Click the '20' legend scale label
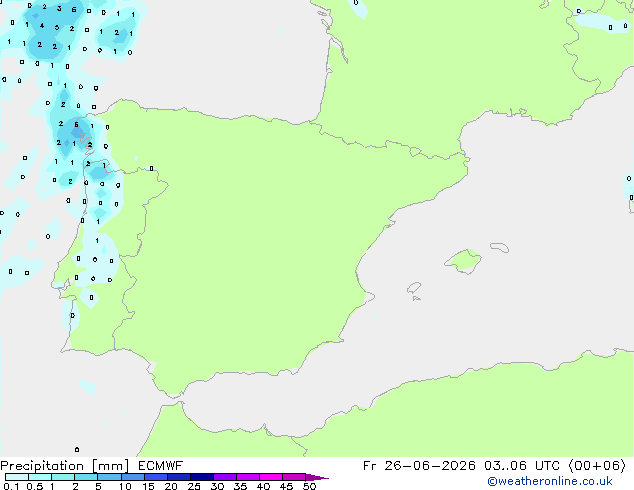The image size is (634, 490). tap(171, 486)
